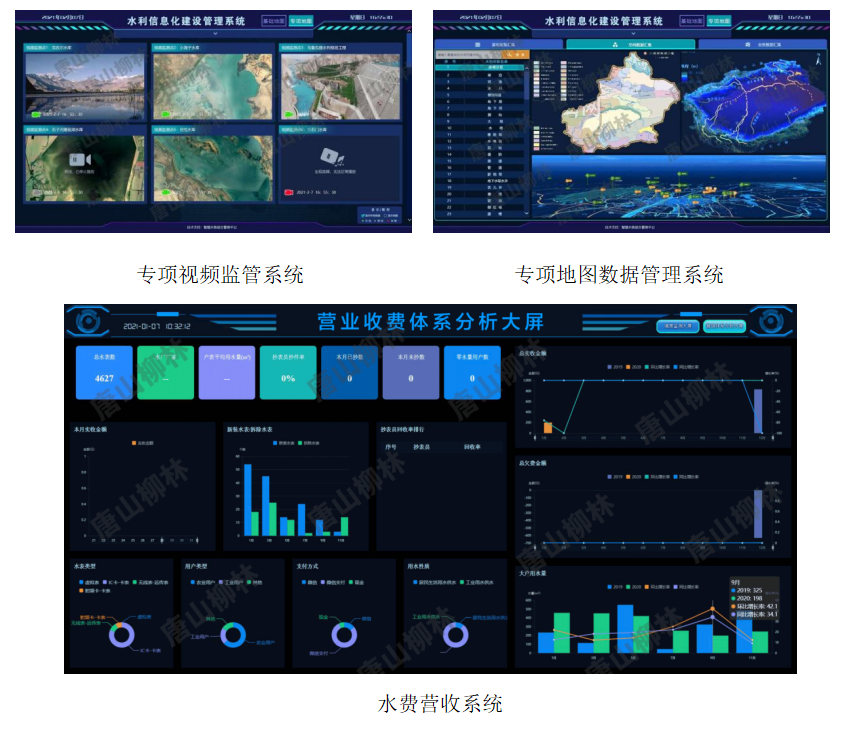Click 基础地图 button in video monitoring system
851x731 pixels.
[x=272, y=20]
